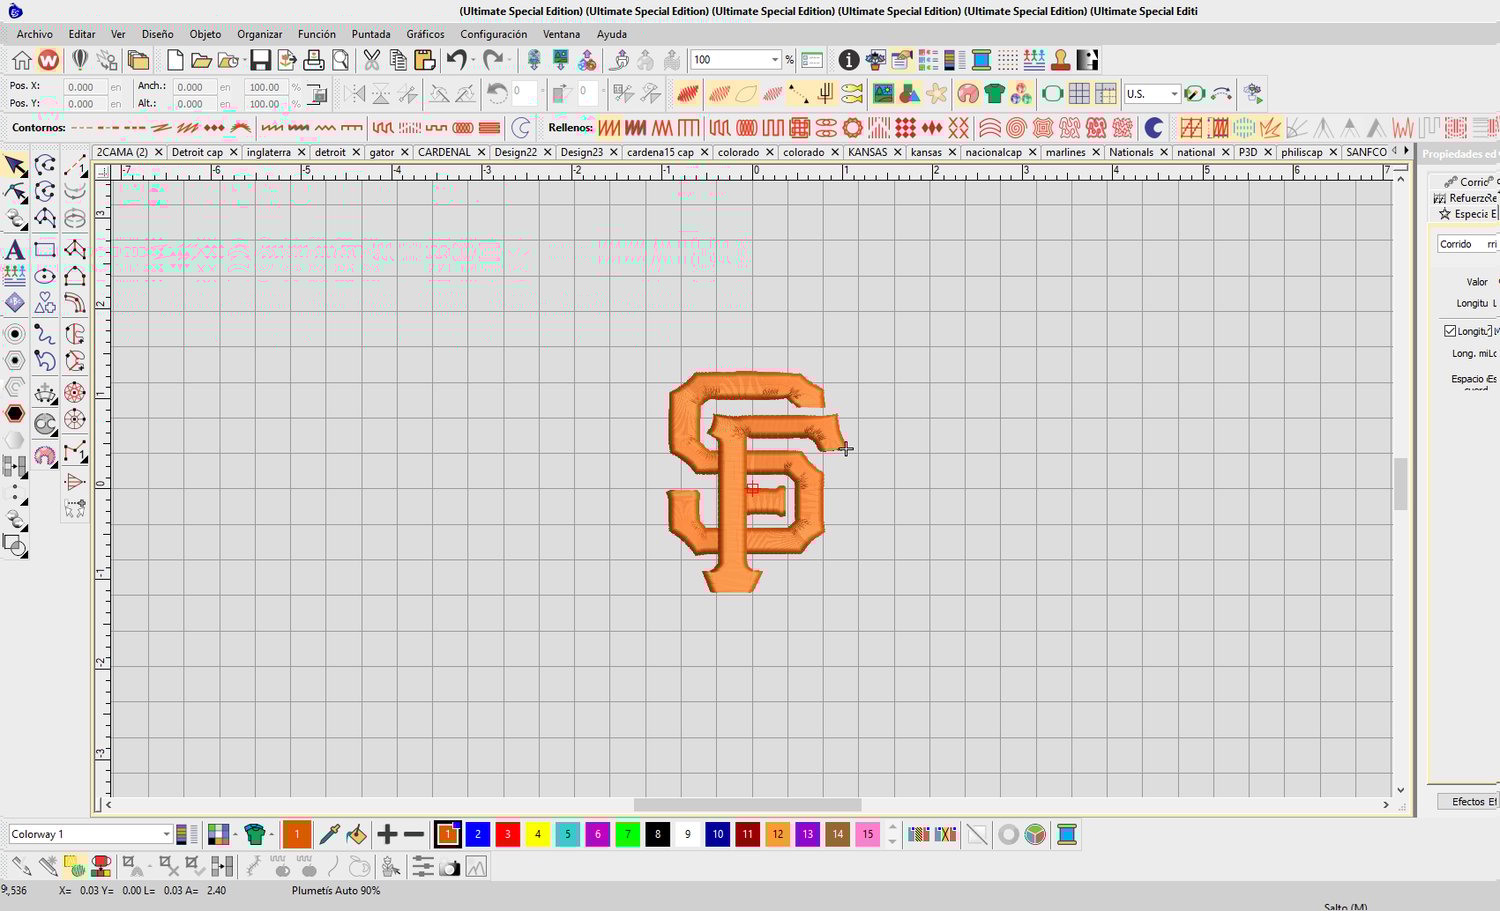Click the Home icon in the toolbar
Screen dimensions: 1500x911
point(21,60)
